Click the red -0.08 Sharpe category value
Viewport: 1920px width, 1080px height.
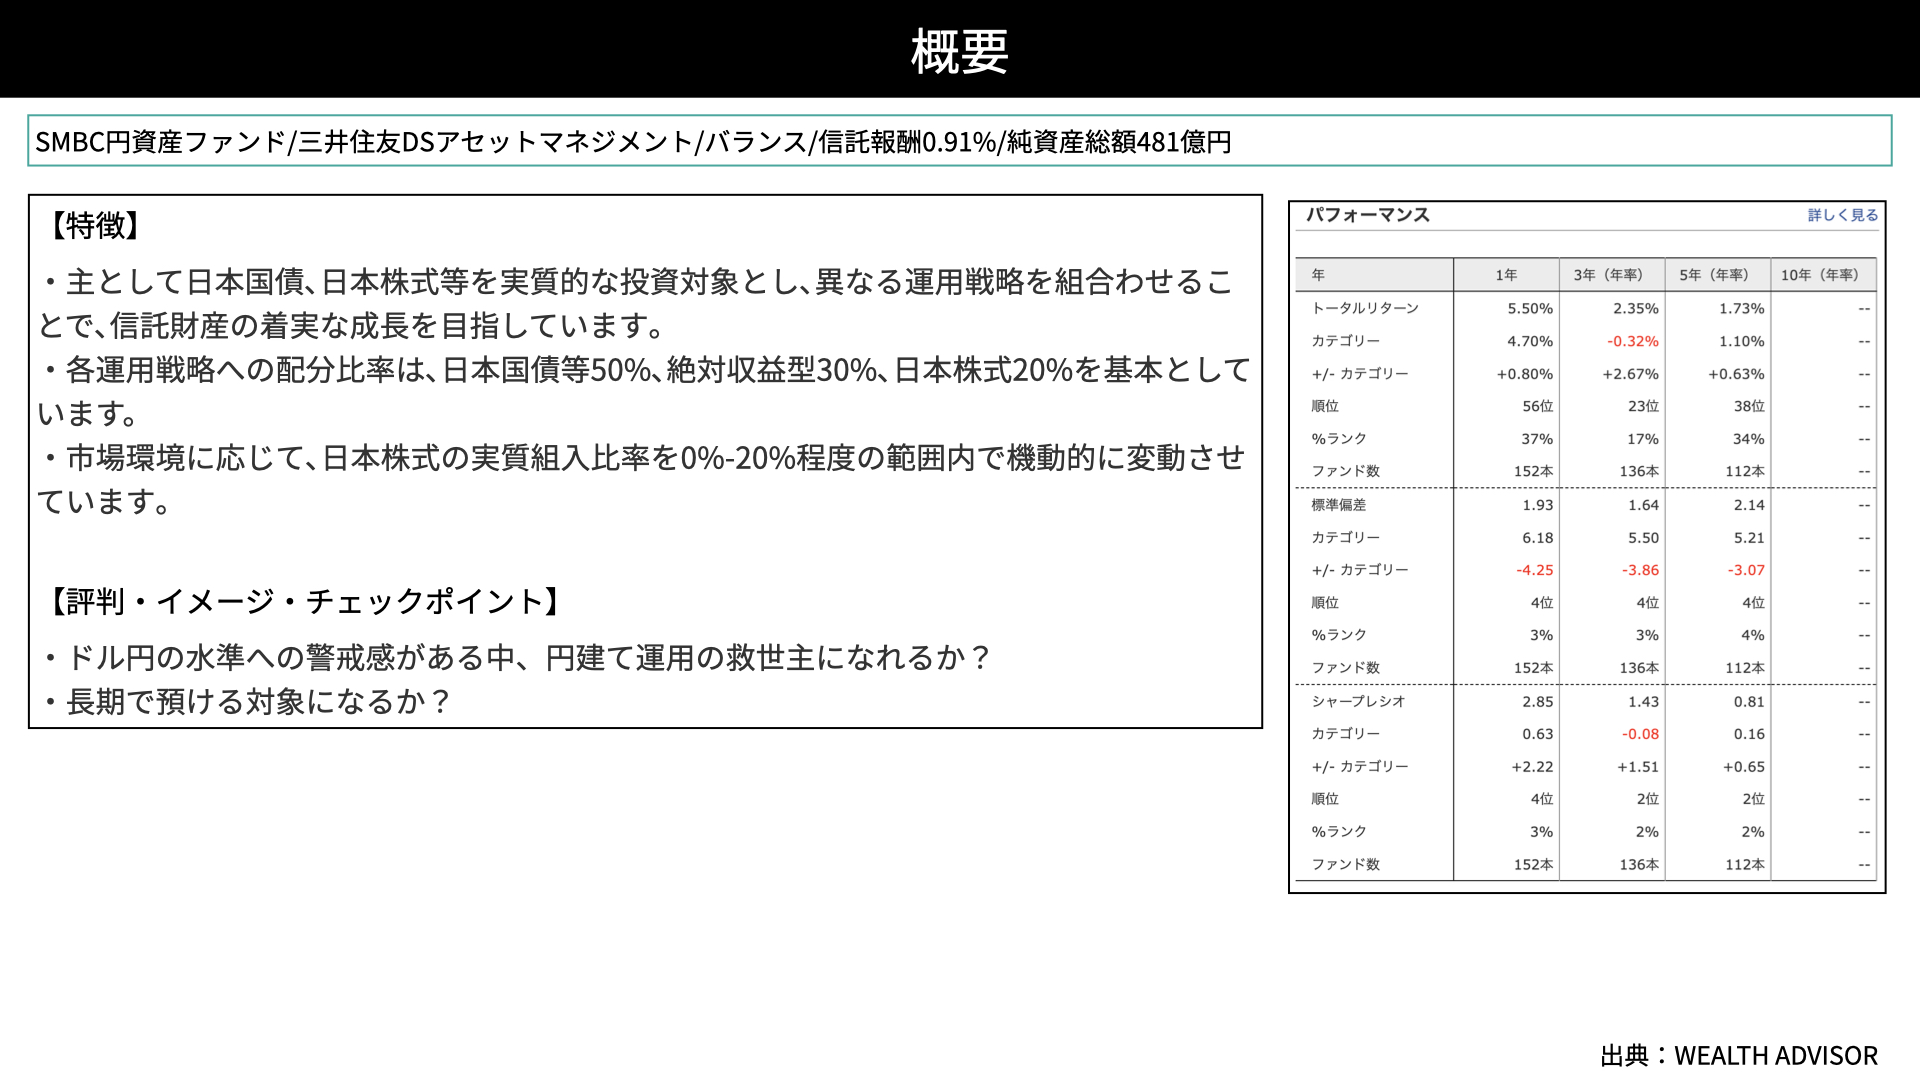1640,734
